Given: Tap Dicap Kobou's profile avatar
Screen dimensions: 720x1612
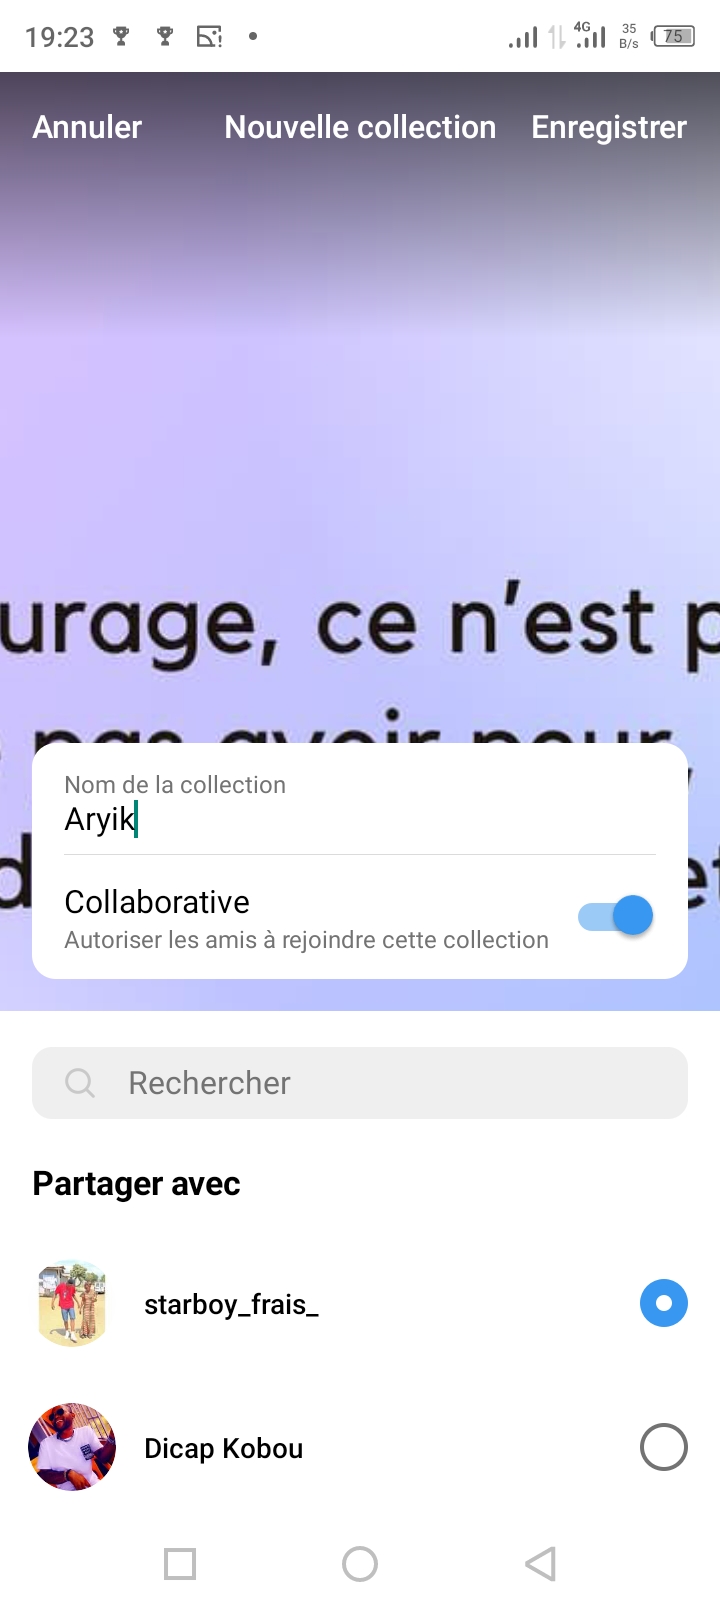Looking at the screenshot, I should (72, 1447).
